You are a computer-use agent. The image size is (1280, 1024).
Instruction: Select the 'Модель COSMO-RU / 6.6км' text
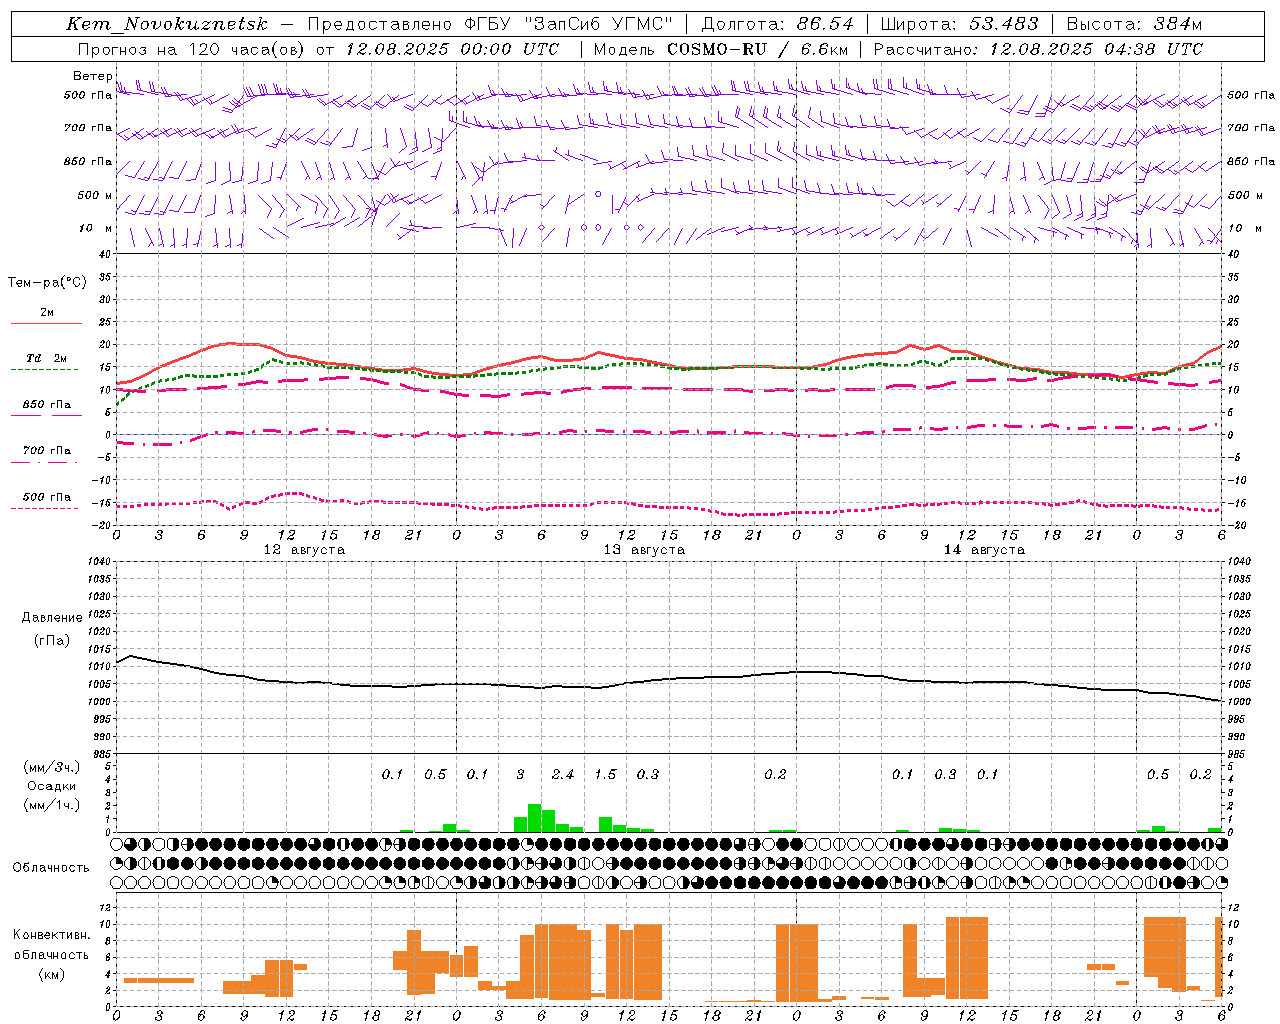click(721, 49)
